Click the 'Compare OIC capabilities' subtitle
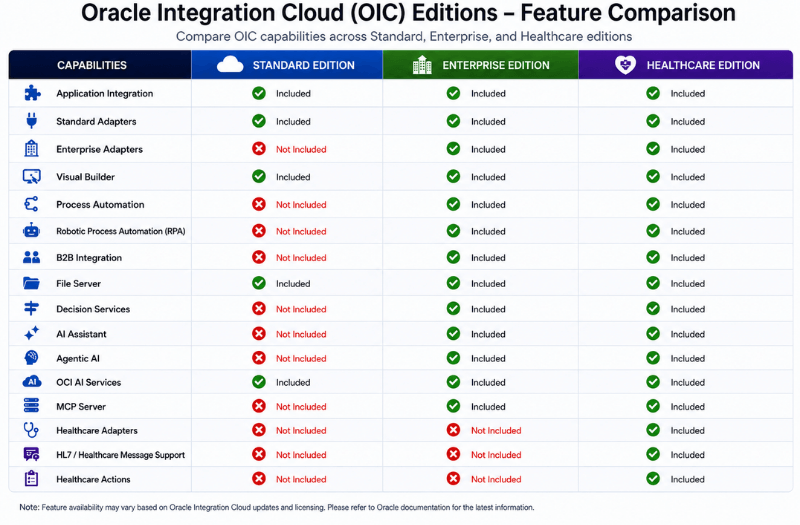This screenshot has width=800, height=525. click(404, 37)
